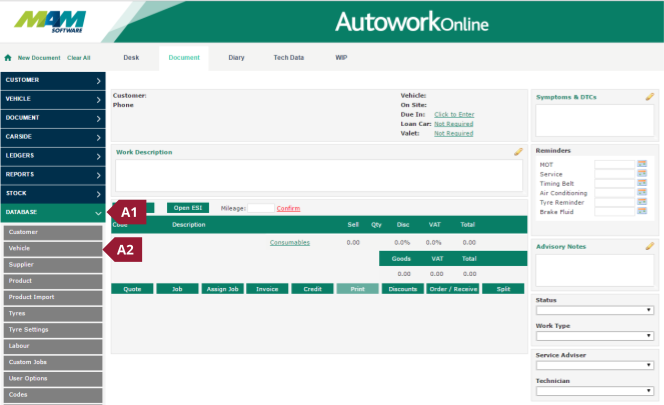Click the Mileage input field
The height and width of the screenshot is (405, 664).
point(259,208)
